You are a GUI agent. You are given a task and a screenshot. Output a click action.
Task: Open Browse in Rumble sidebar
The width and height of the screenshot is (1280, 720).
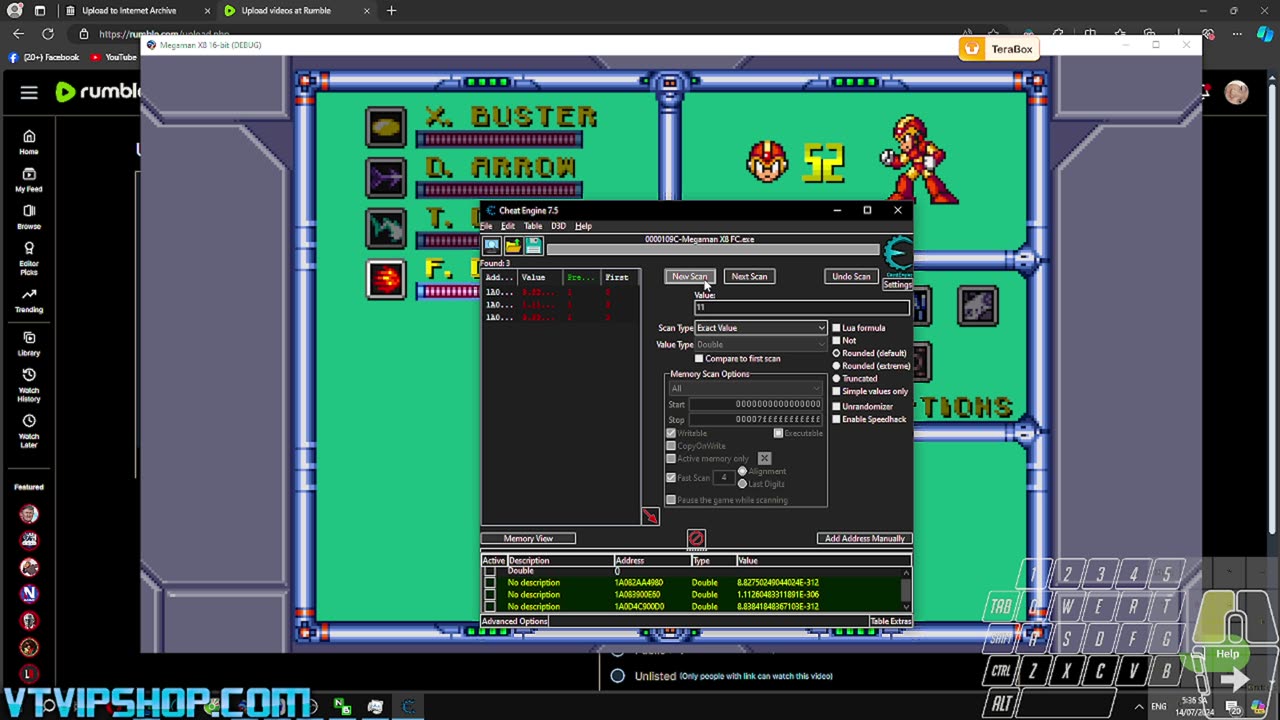pyautogui.click(x=29, y=217)
